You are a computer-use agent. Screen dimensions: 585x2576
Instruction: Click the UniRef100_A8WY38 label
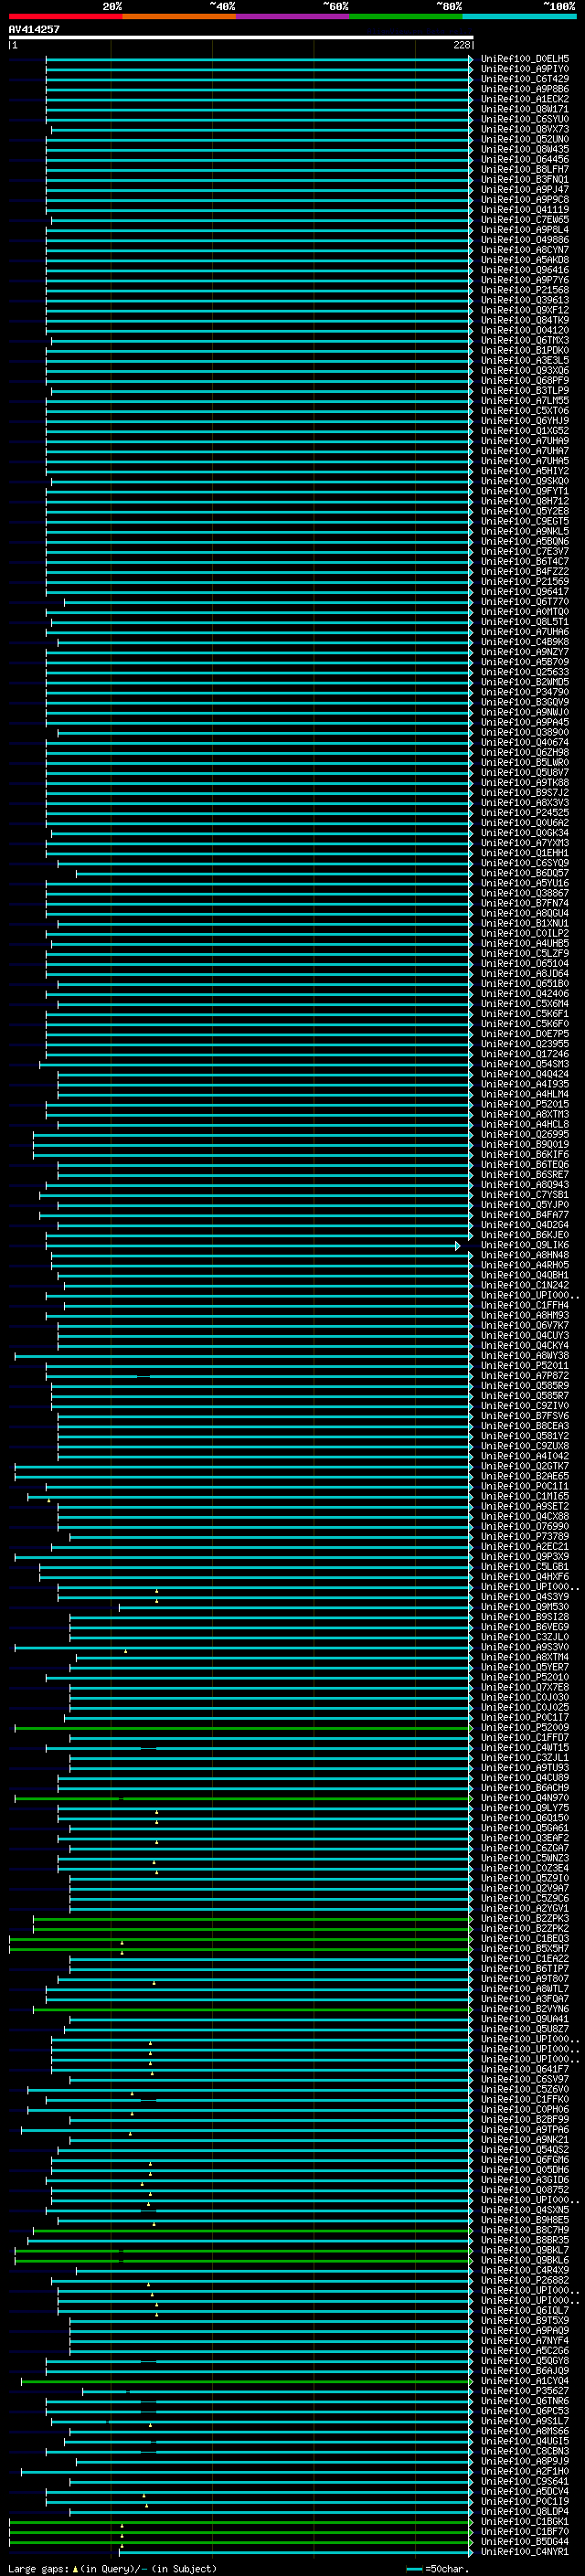(524, 1356)
